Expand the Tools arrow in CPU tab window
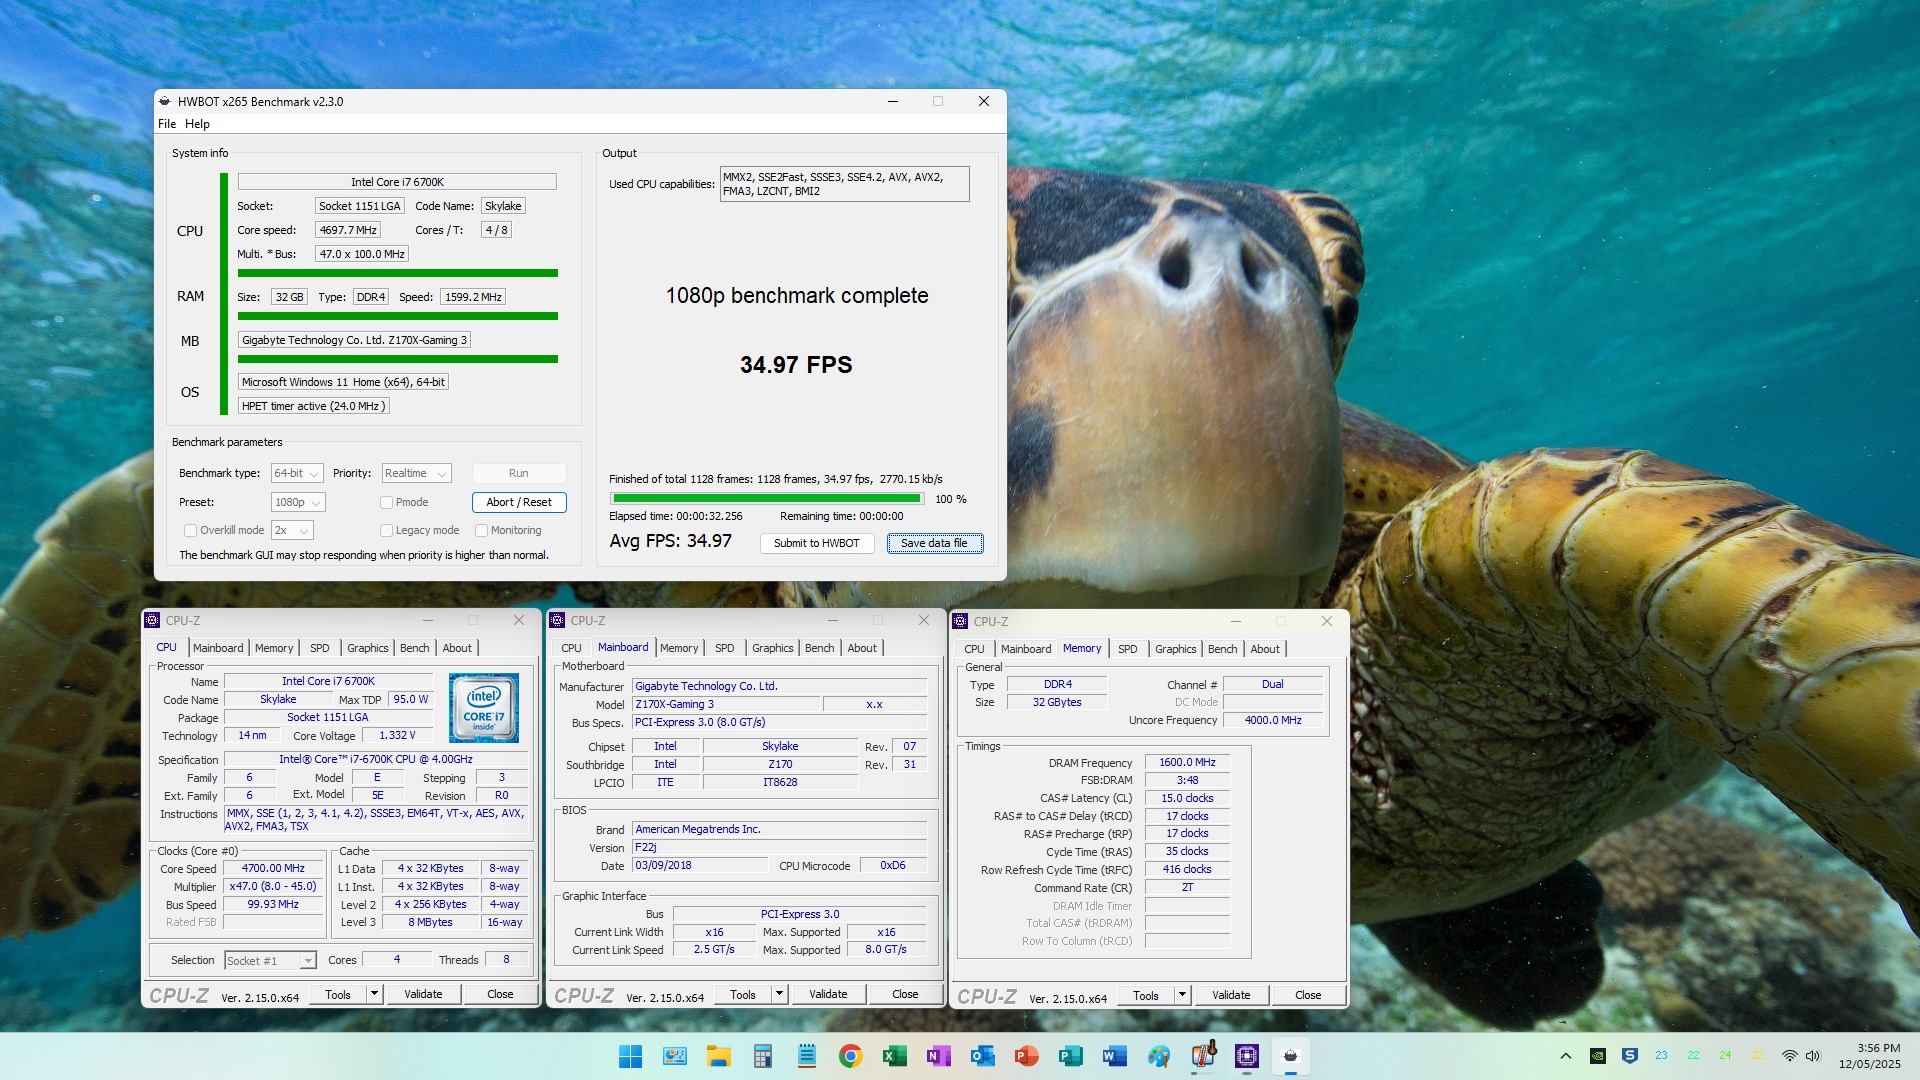 375,994
